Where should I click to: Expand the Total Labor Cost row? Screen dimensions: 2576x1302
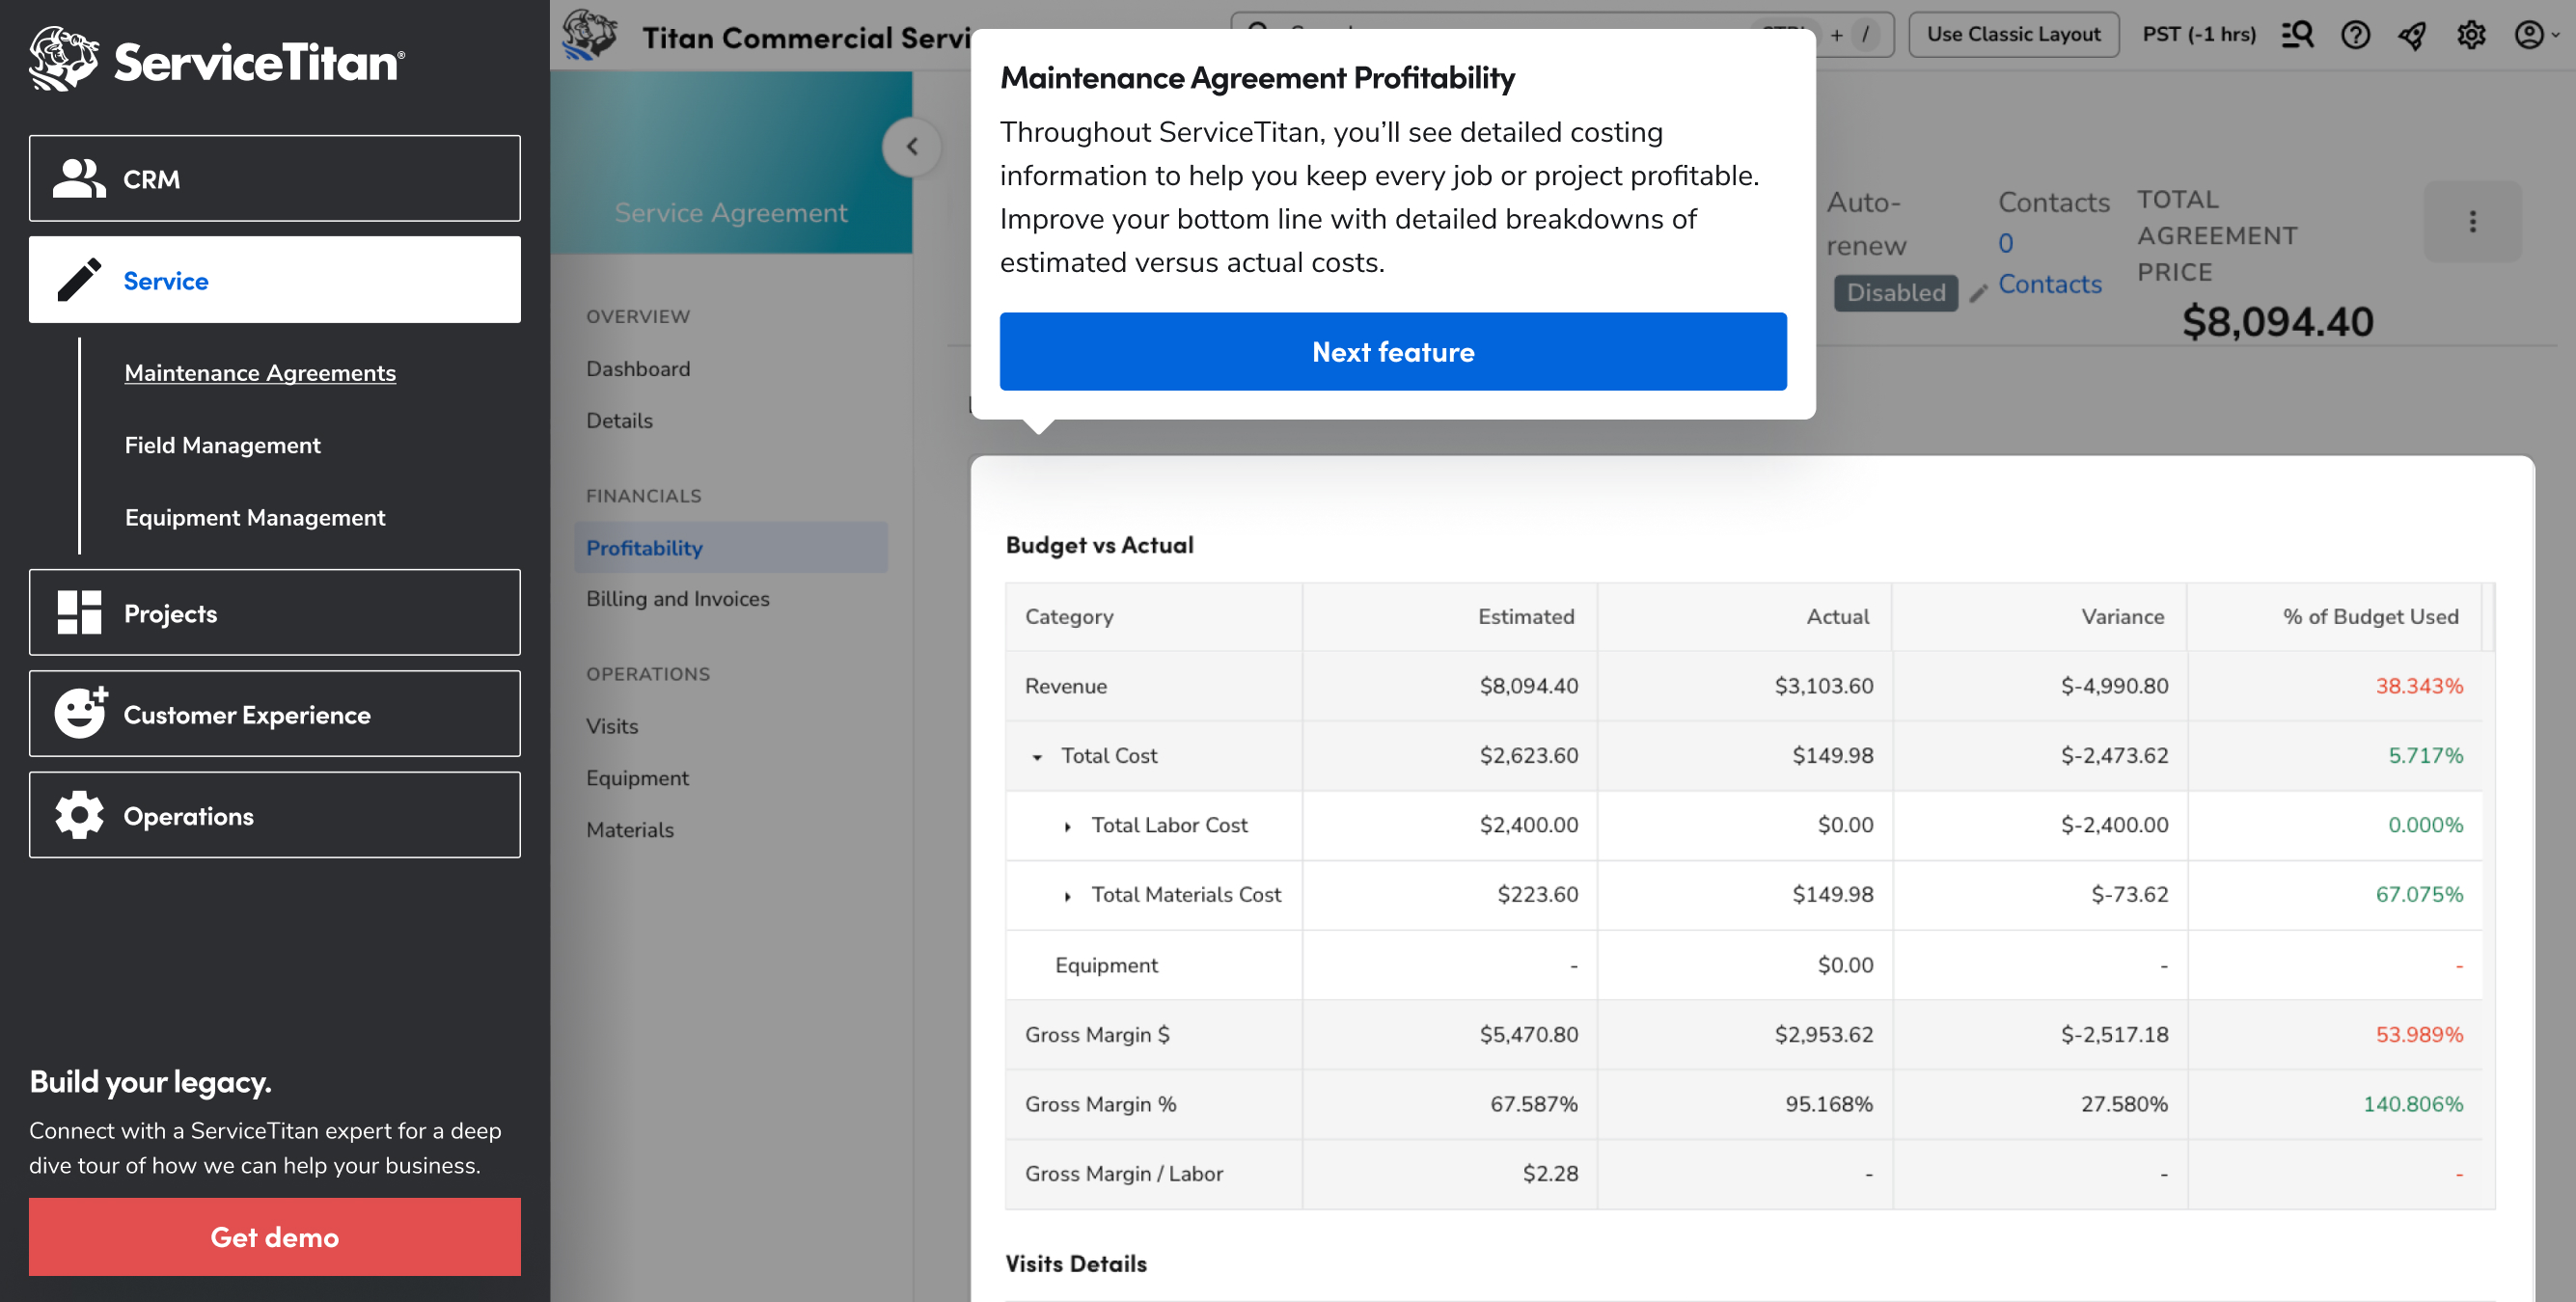pyautogui.click(x=1068, y=826)
